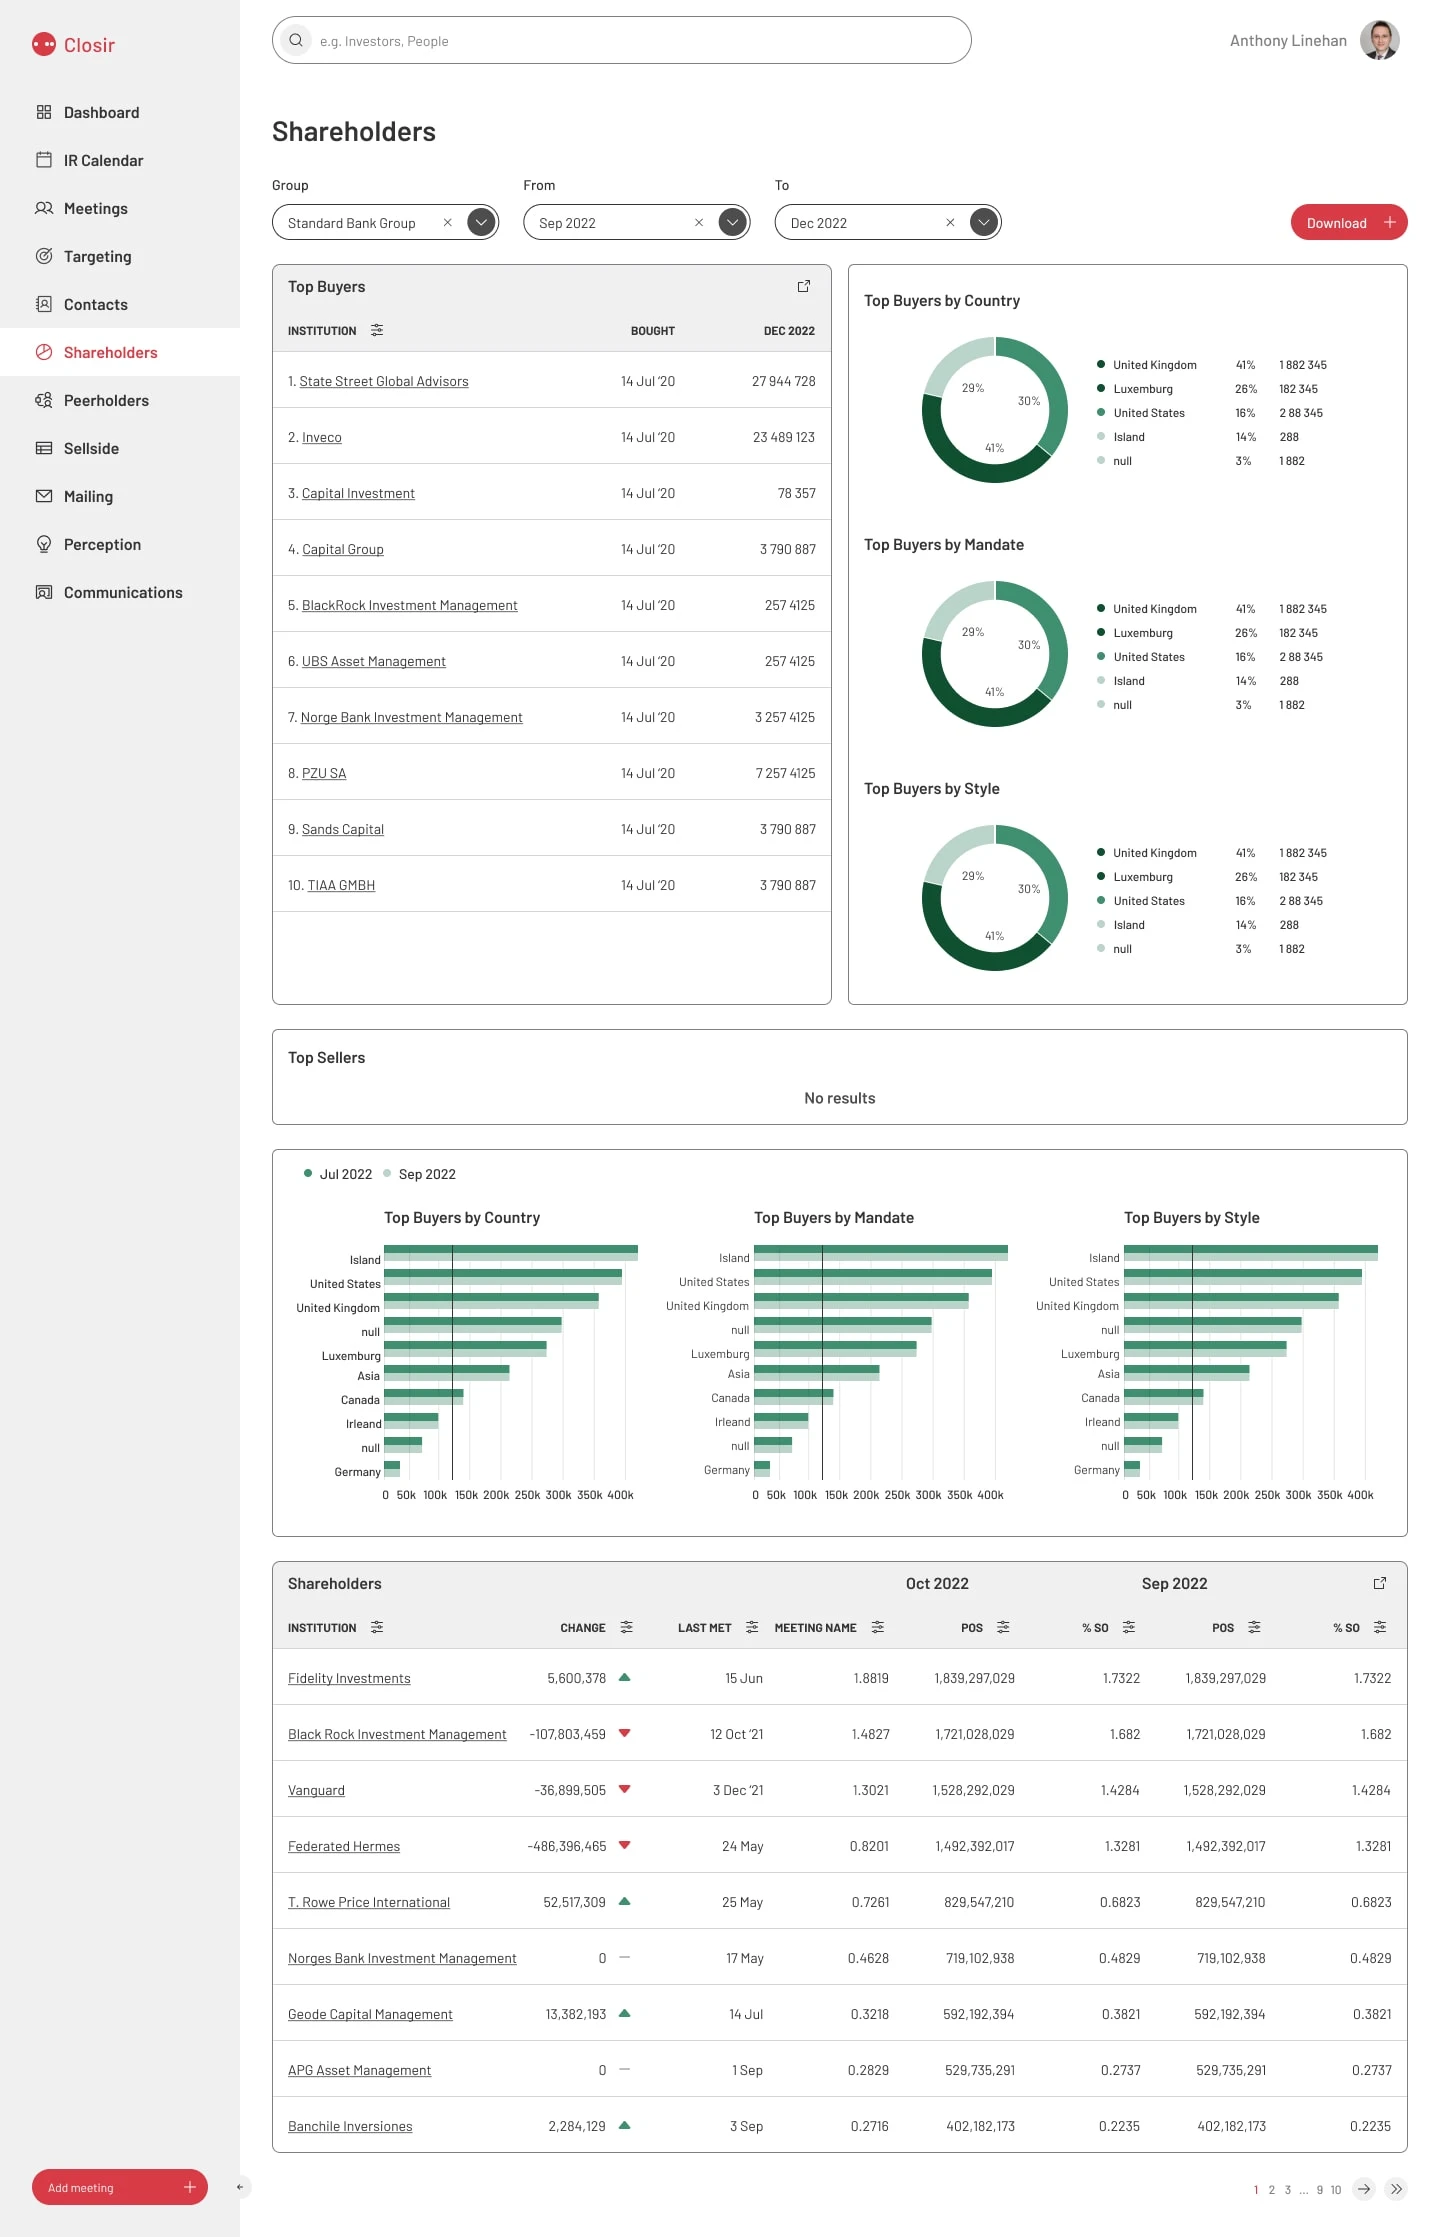Toggle the Sep 2022 legend series
The height and width of the screenshot is (2237, 1440).
419,1174
